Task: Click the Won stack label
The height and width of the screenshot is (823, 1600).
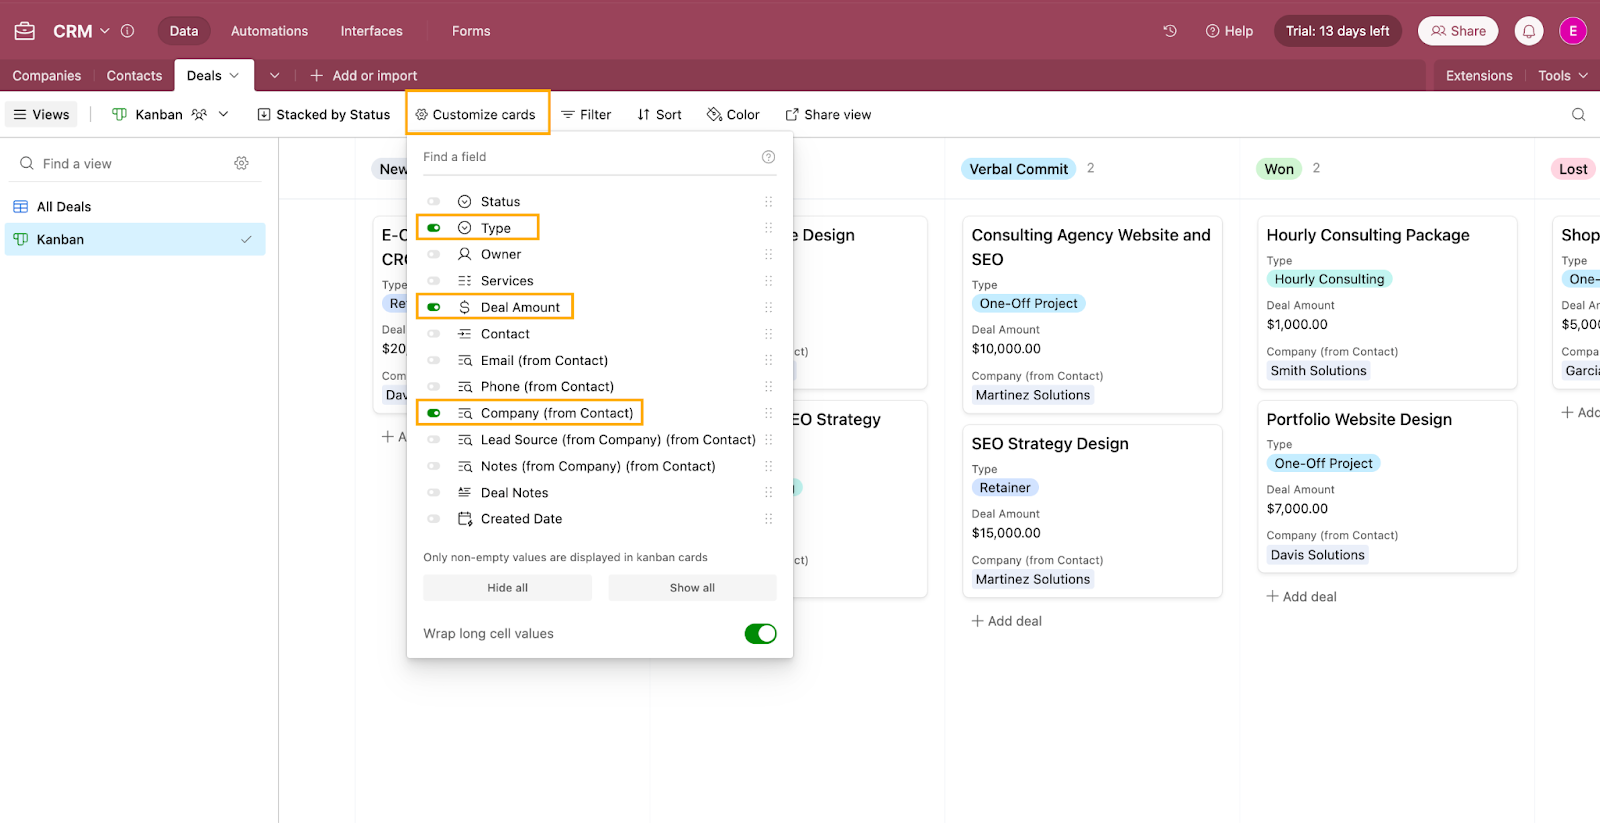Action: pyautogui.click(x=1279, y=169)
